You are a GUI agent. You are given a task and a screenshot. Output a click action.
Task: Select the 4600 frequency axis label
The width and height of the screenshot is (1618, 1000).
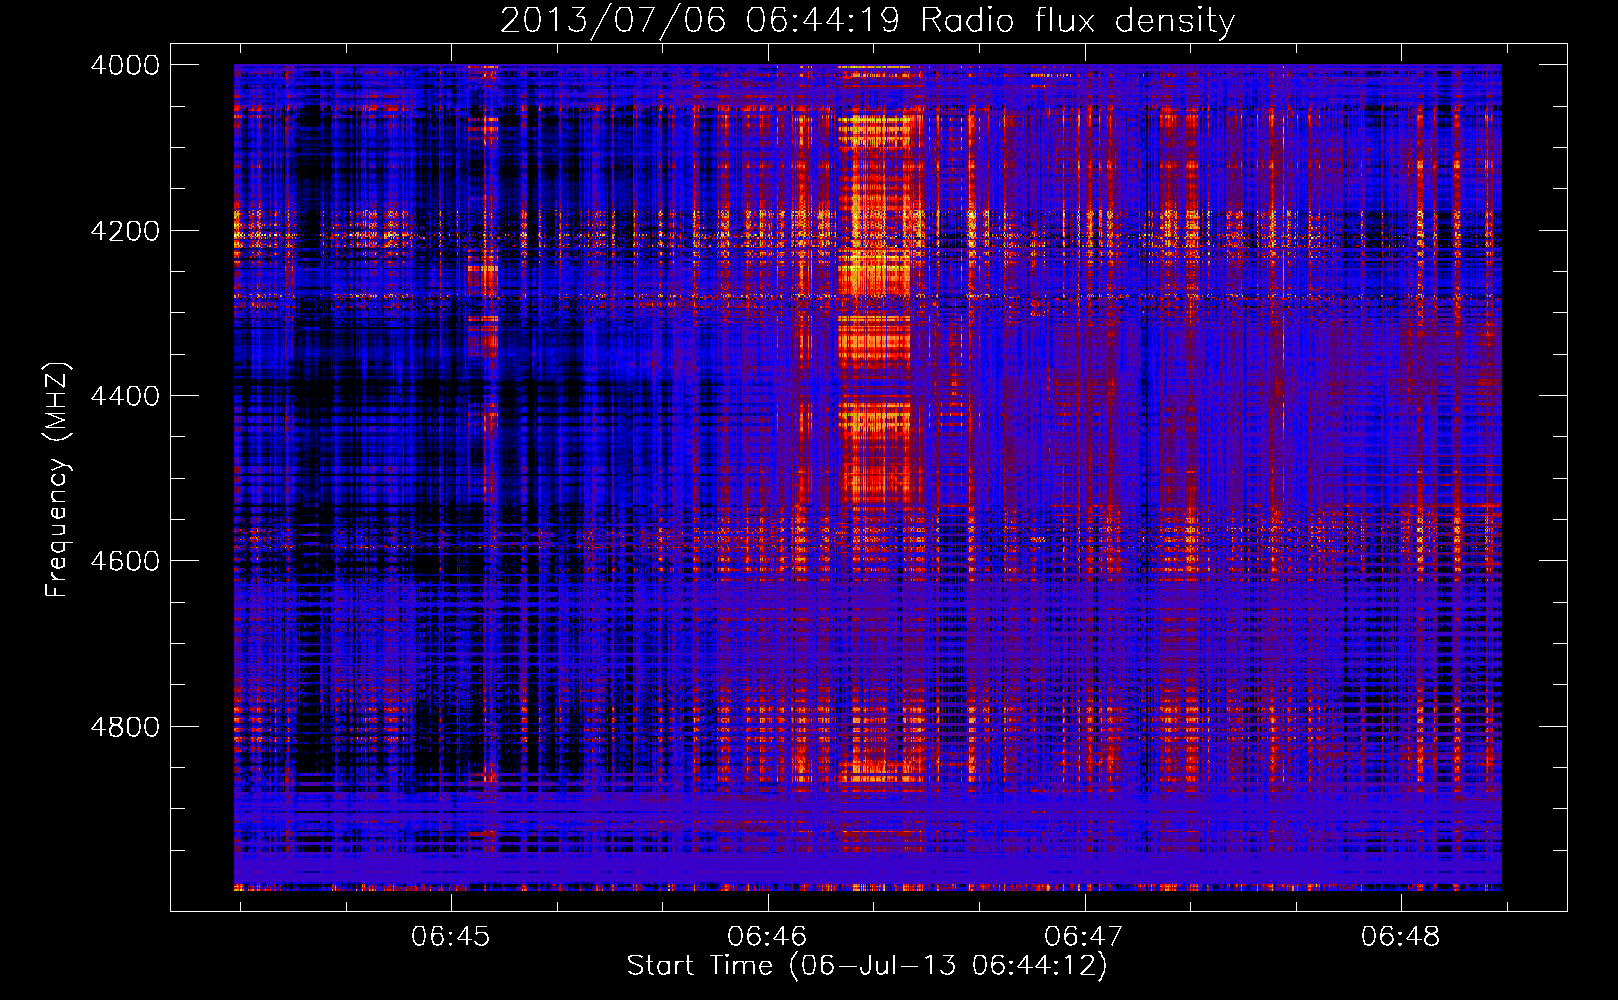click(124, 561)
